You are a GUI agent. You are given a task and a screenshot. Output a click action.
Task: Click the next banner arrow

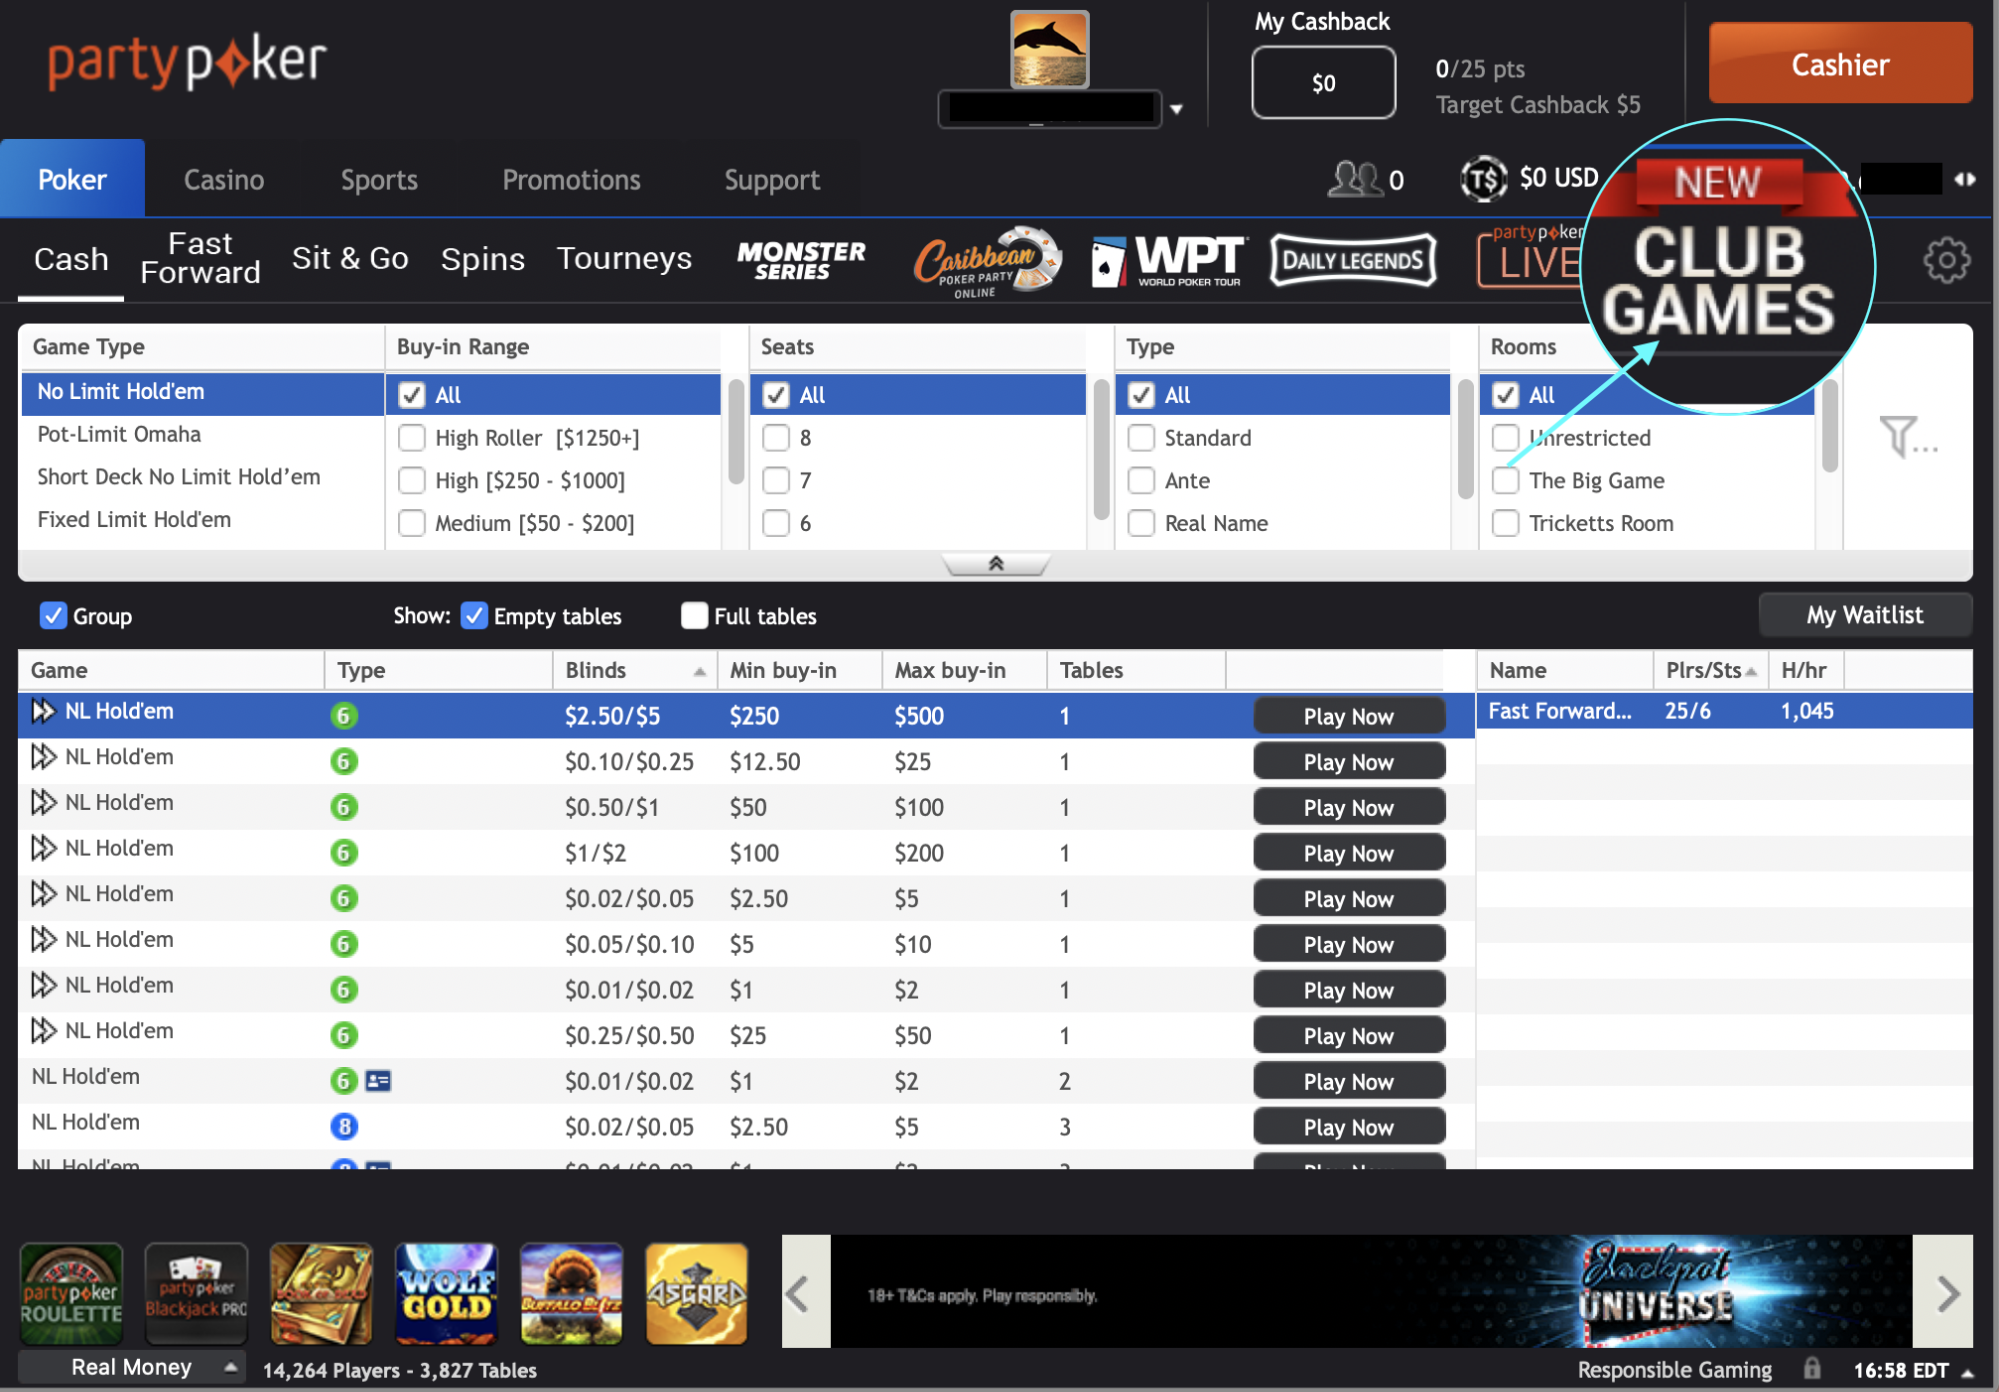1942,1293
